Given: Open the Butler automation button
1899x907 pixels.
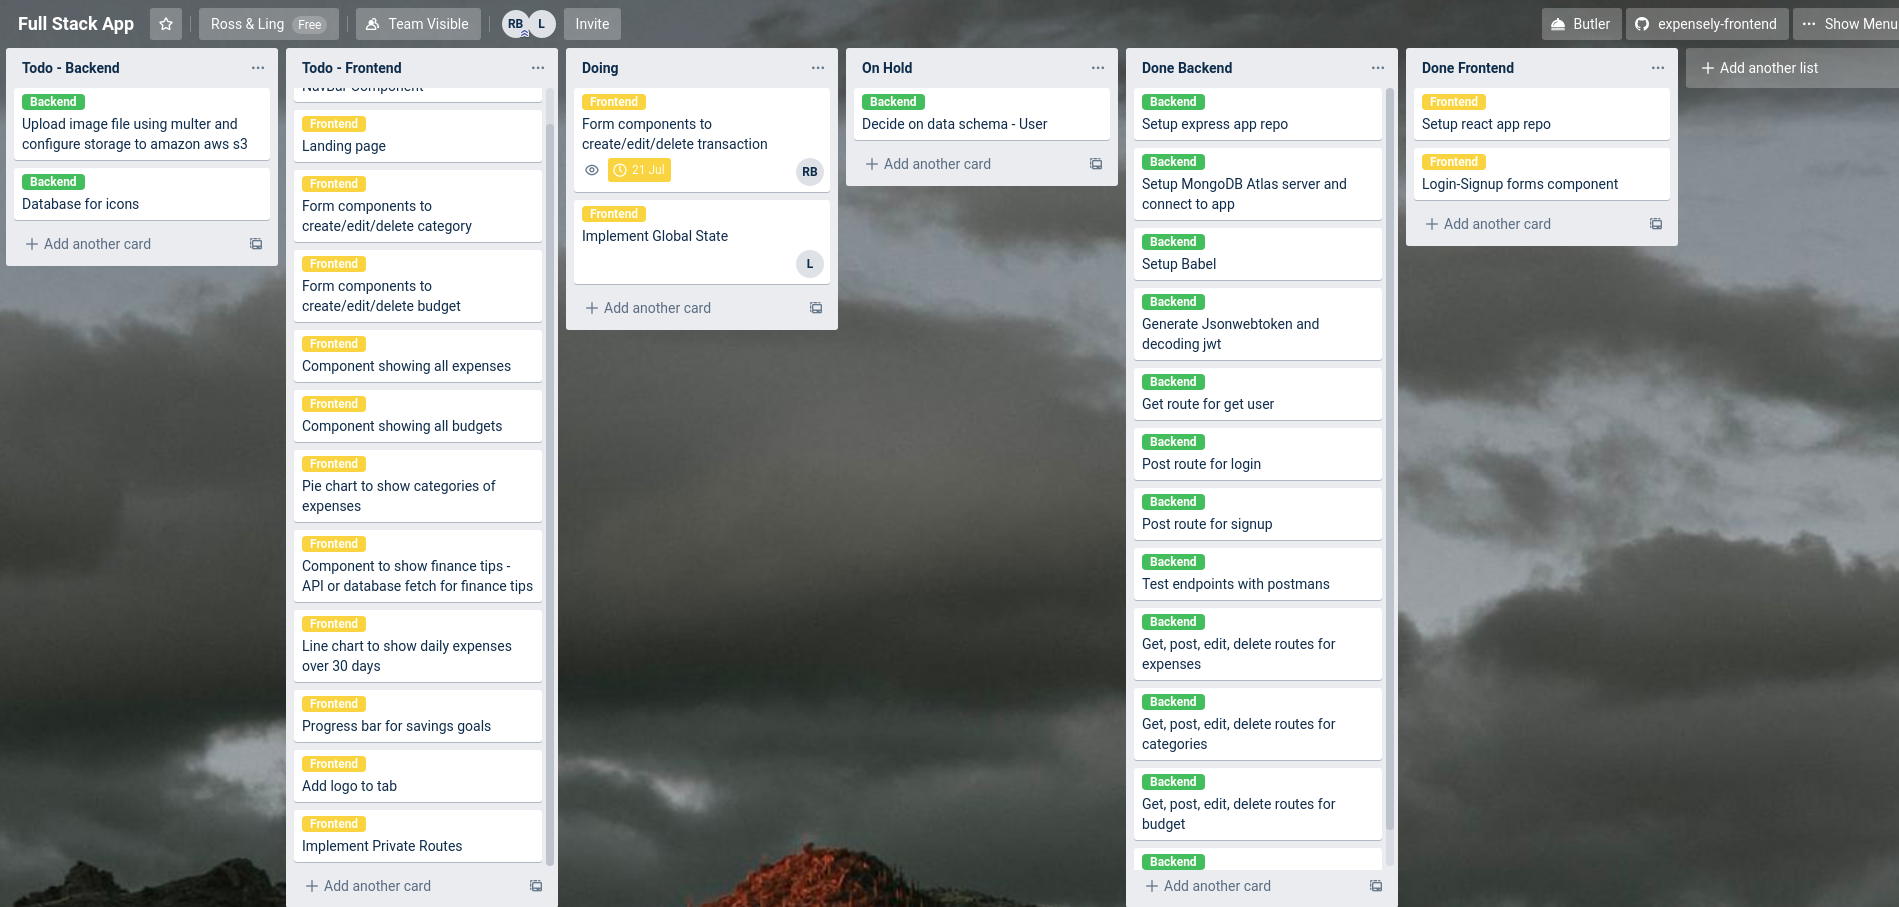Looking at the screenshot, I should point(1581,24).
